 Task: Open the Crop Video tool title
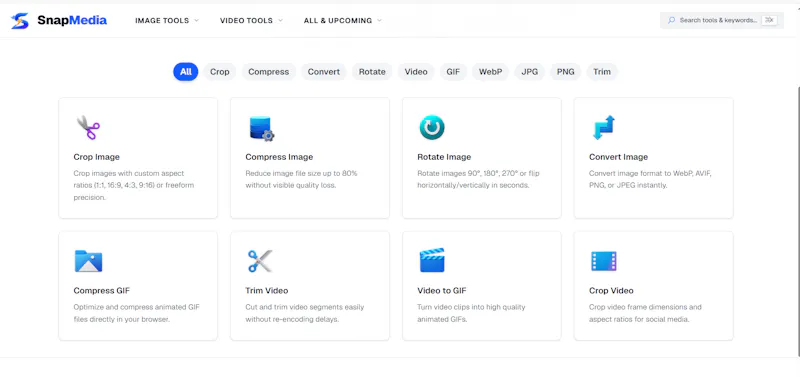pyautogui.click(x=611, y=291)
